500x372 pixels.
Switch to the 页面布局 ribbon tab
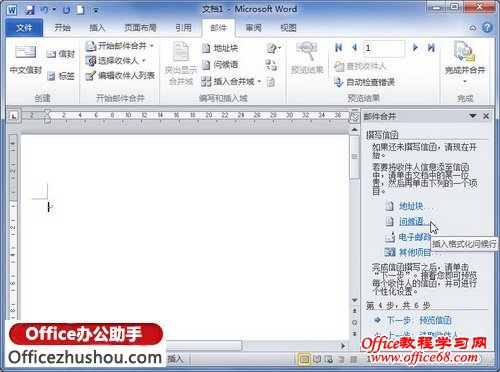point(140,28)
